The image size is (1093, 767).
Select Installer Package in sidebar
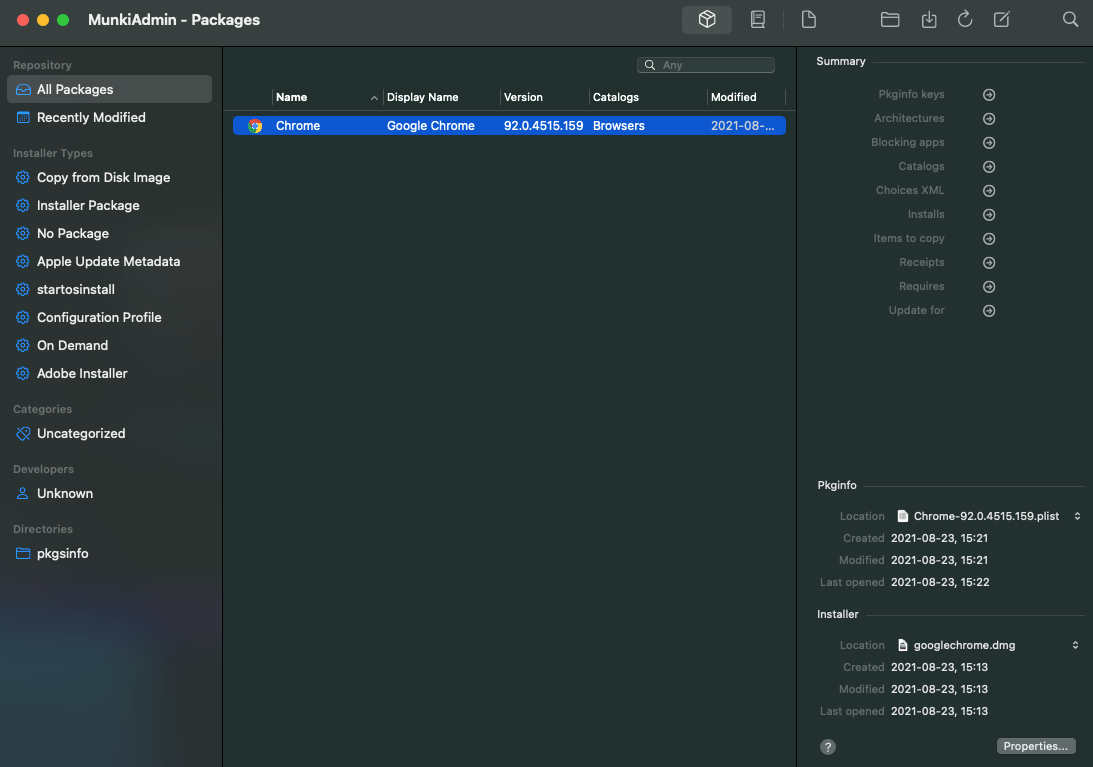(88, 206)
